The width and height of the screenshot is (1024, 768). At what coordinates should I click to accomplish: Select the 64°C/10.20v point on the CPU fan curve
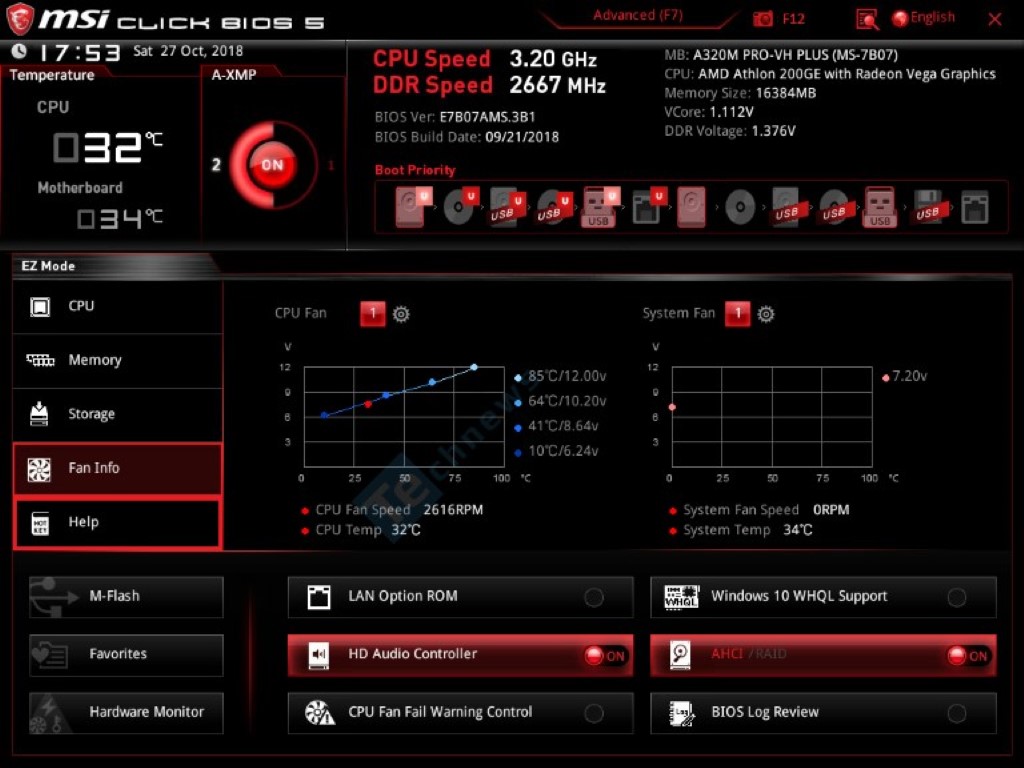pos(432,382)
